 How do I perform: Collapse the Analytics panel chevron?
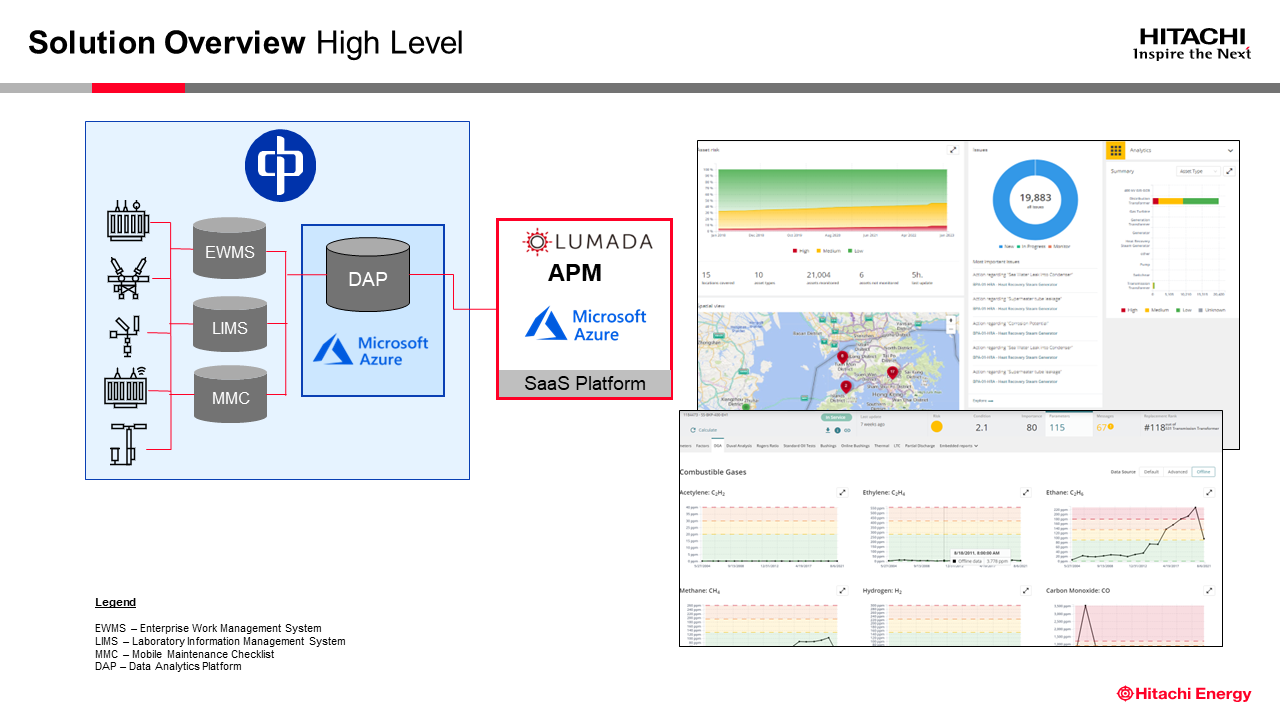tap(1230, 150)
